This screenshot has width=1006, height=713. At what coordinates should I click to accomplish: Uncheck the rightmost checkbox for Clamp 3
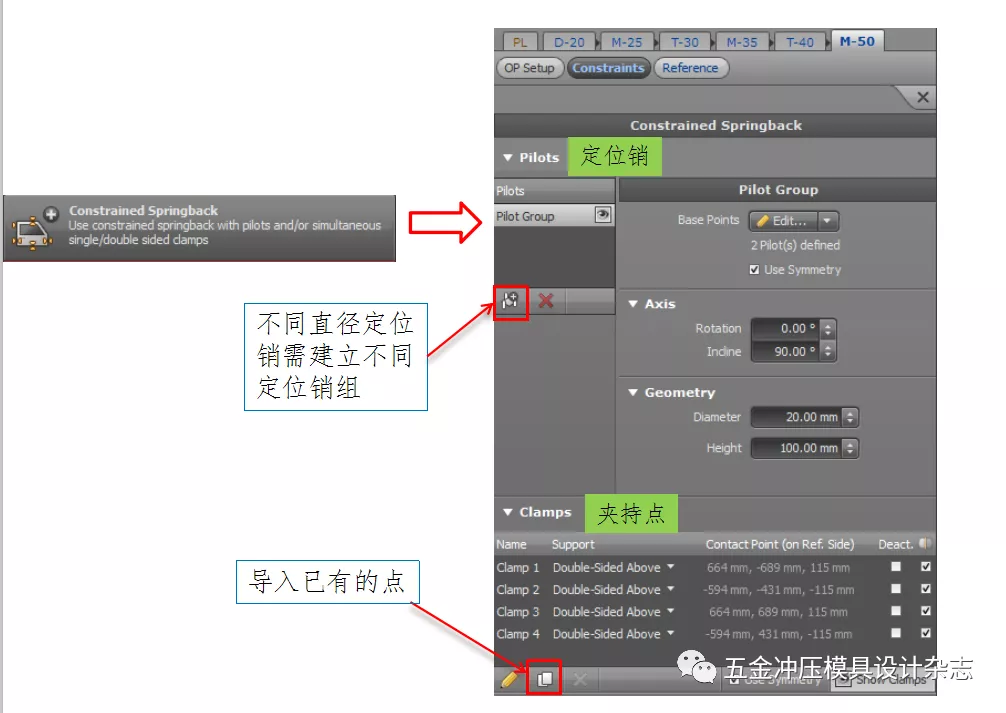click(x=925, y=611)
